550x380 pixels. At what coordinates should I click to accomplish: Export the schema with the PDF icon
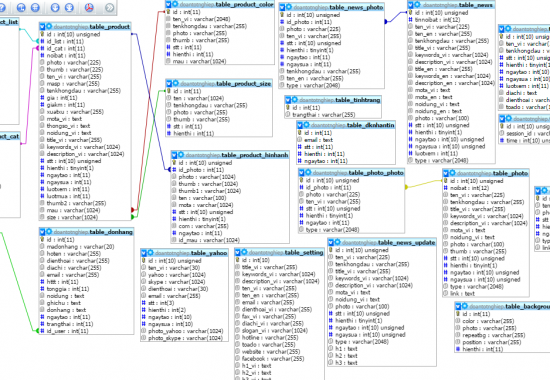click(89, 7)
